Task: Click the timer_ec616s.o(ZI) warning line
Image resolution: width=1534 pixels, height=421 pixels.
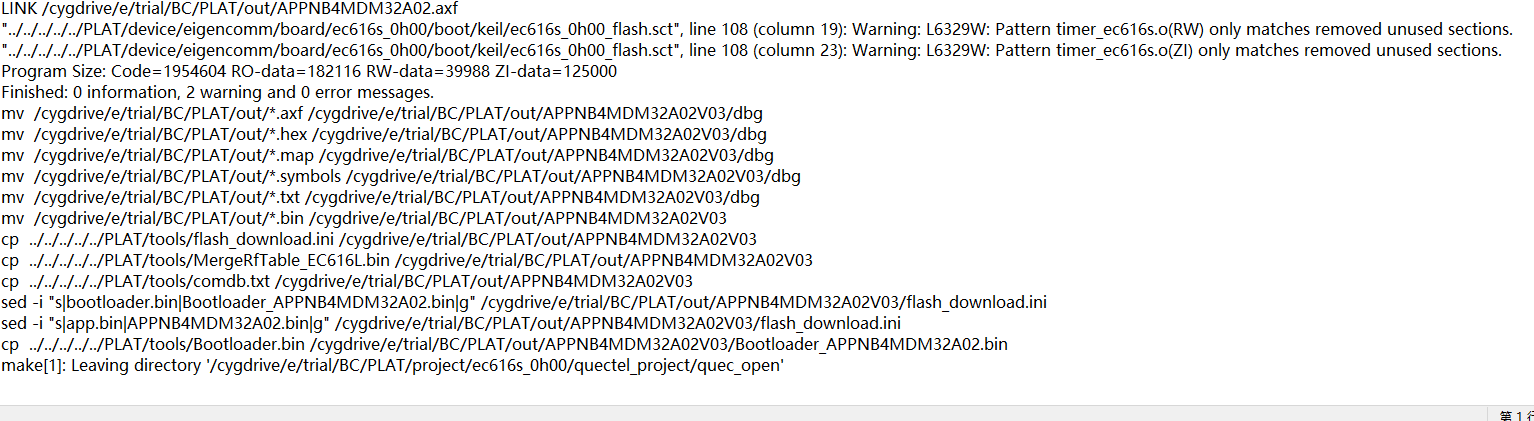Action: 751,50
